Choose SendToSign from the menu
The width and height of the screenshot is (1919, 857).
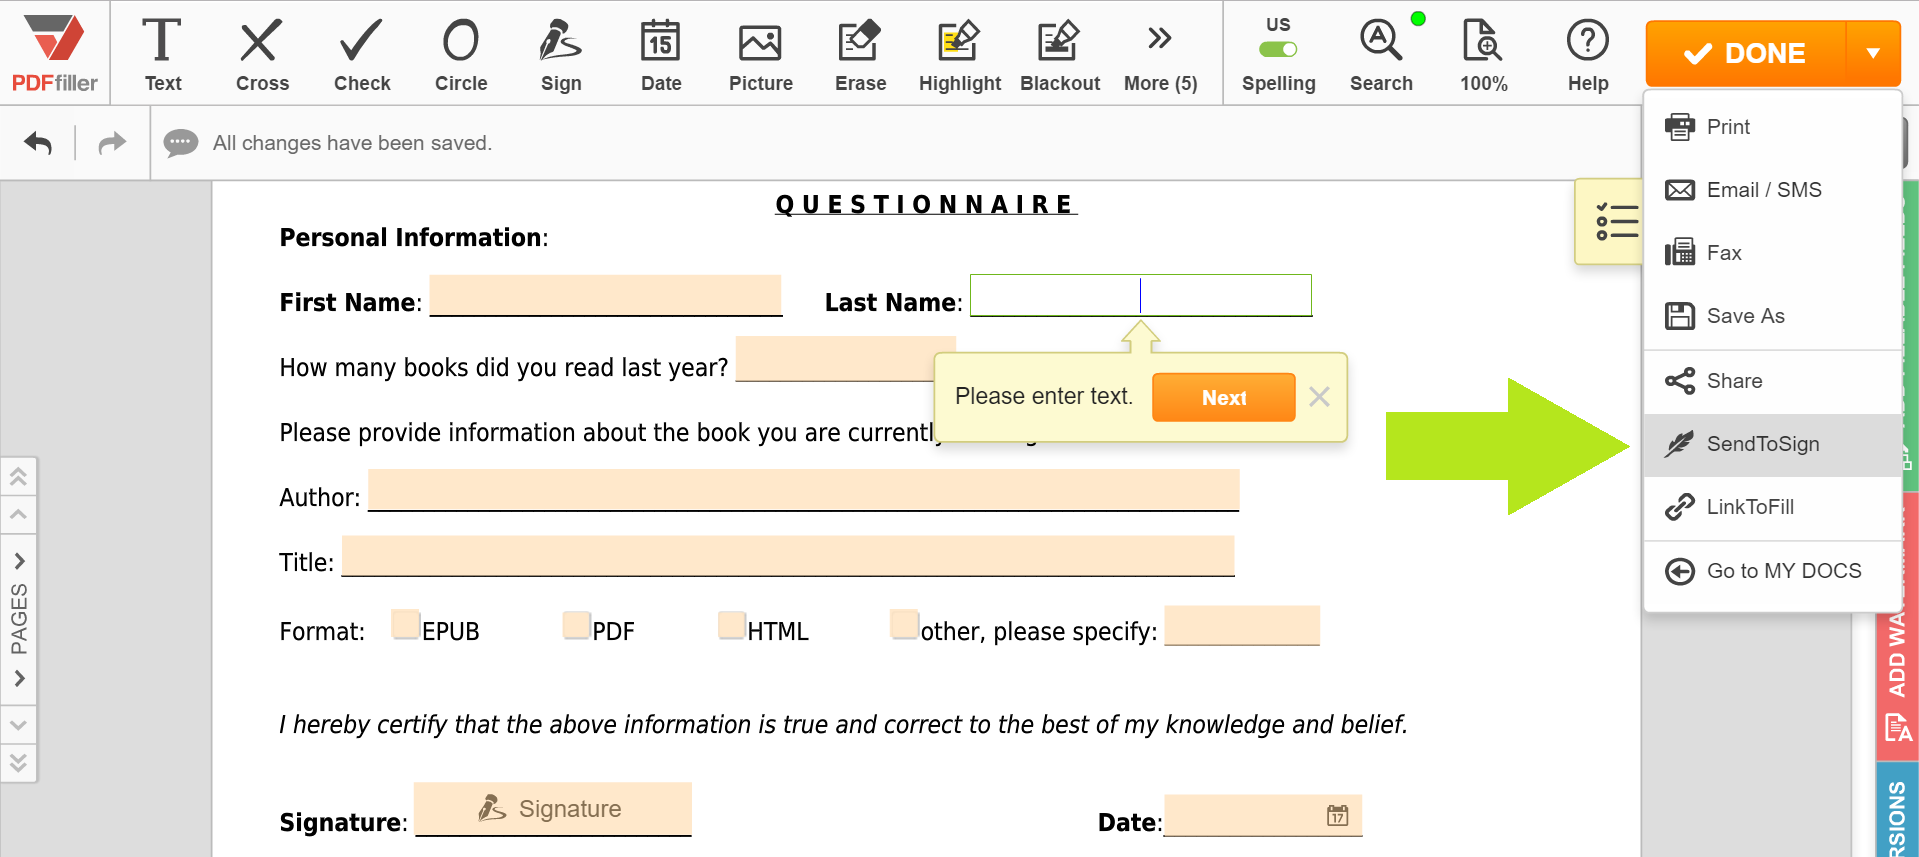(1772, 444)
